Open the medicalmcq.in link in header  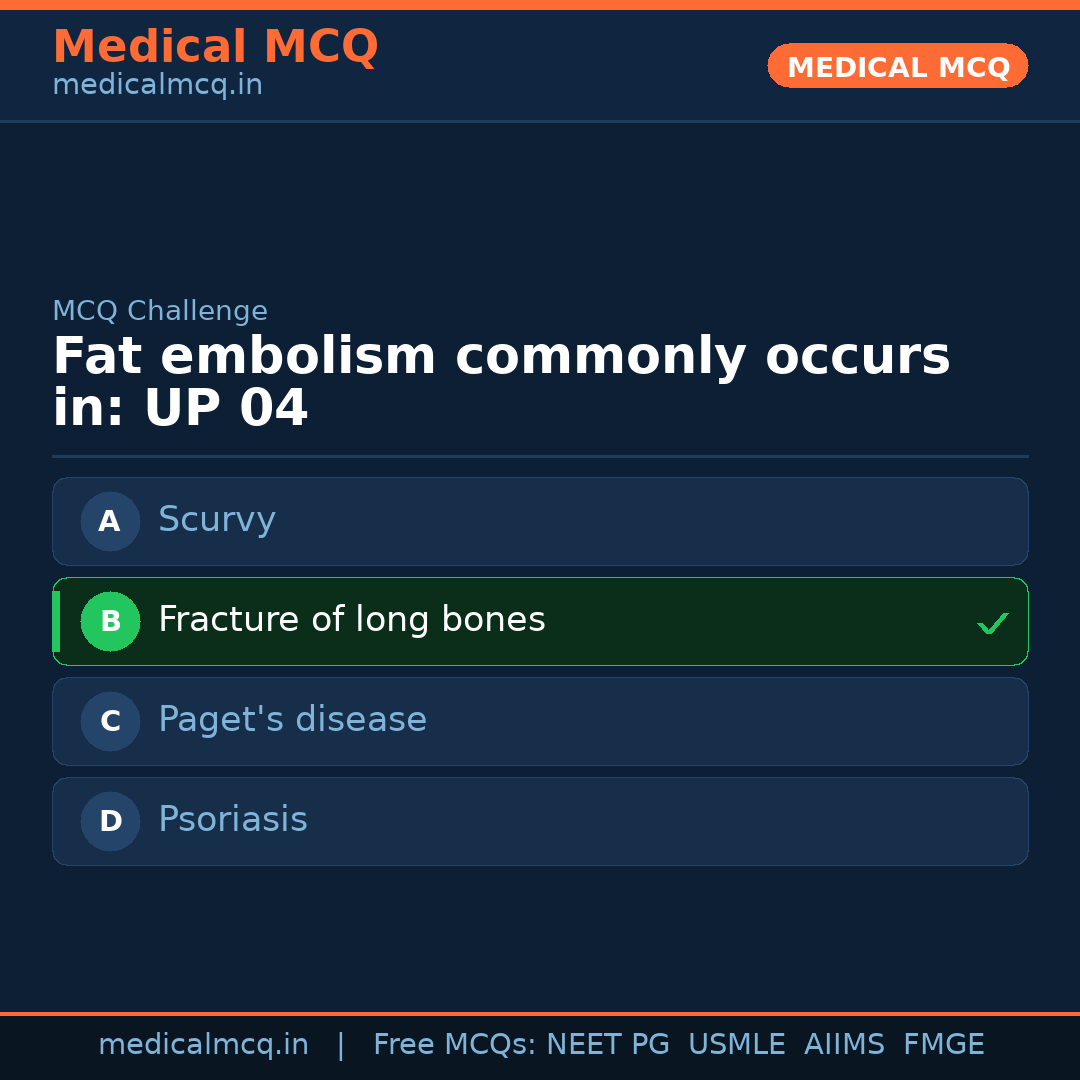tap(157, 85)
